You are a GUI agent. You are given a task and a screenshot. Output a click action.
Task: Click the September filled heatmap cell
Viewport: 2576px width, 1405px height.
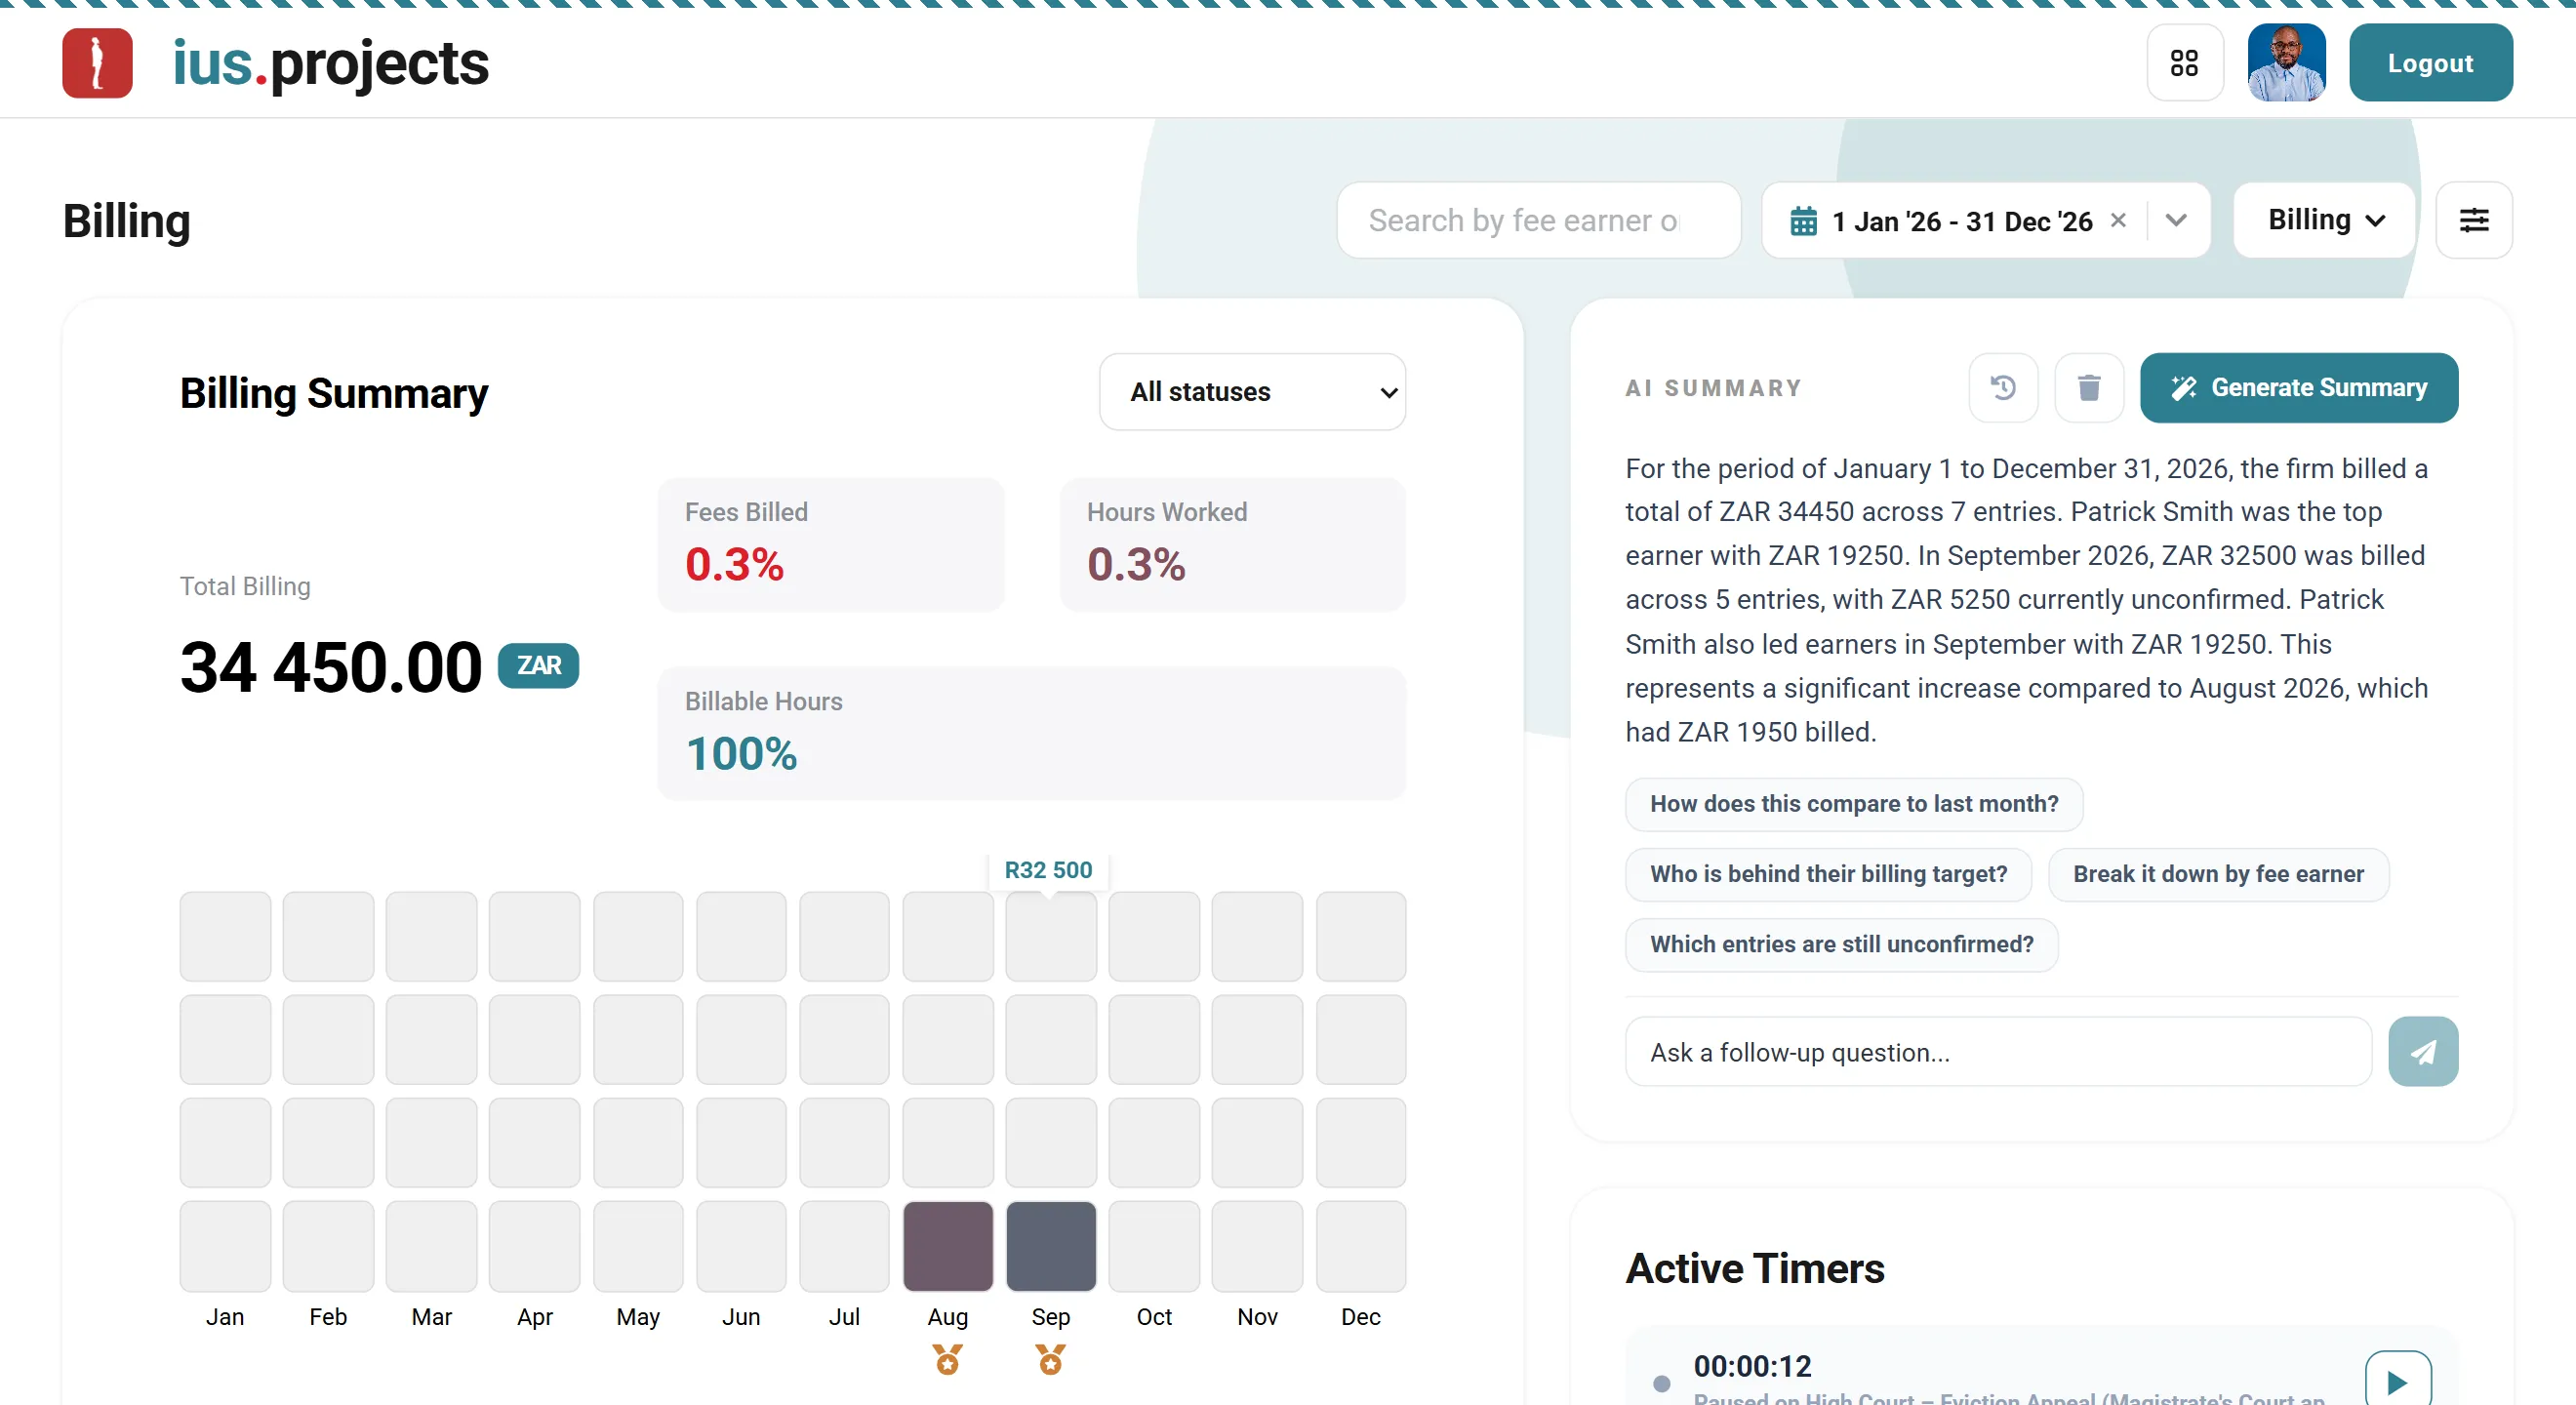point(1050,1246)
